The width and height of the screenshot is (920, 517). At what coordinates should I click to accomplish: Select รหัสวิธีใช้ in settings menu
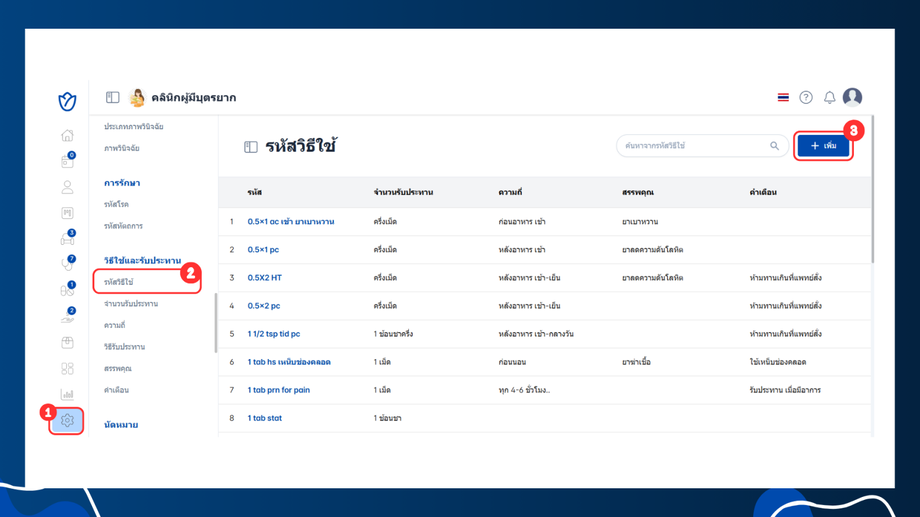click(x=119, y=282)
